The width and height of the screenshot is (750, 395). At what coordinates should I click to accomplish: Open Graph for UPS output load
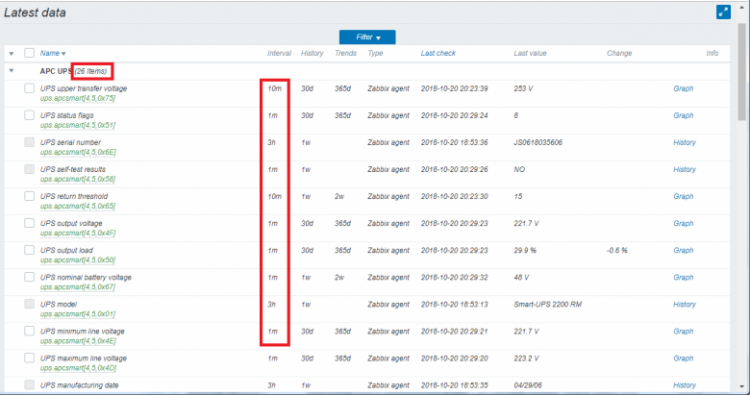tap(683, 251)
